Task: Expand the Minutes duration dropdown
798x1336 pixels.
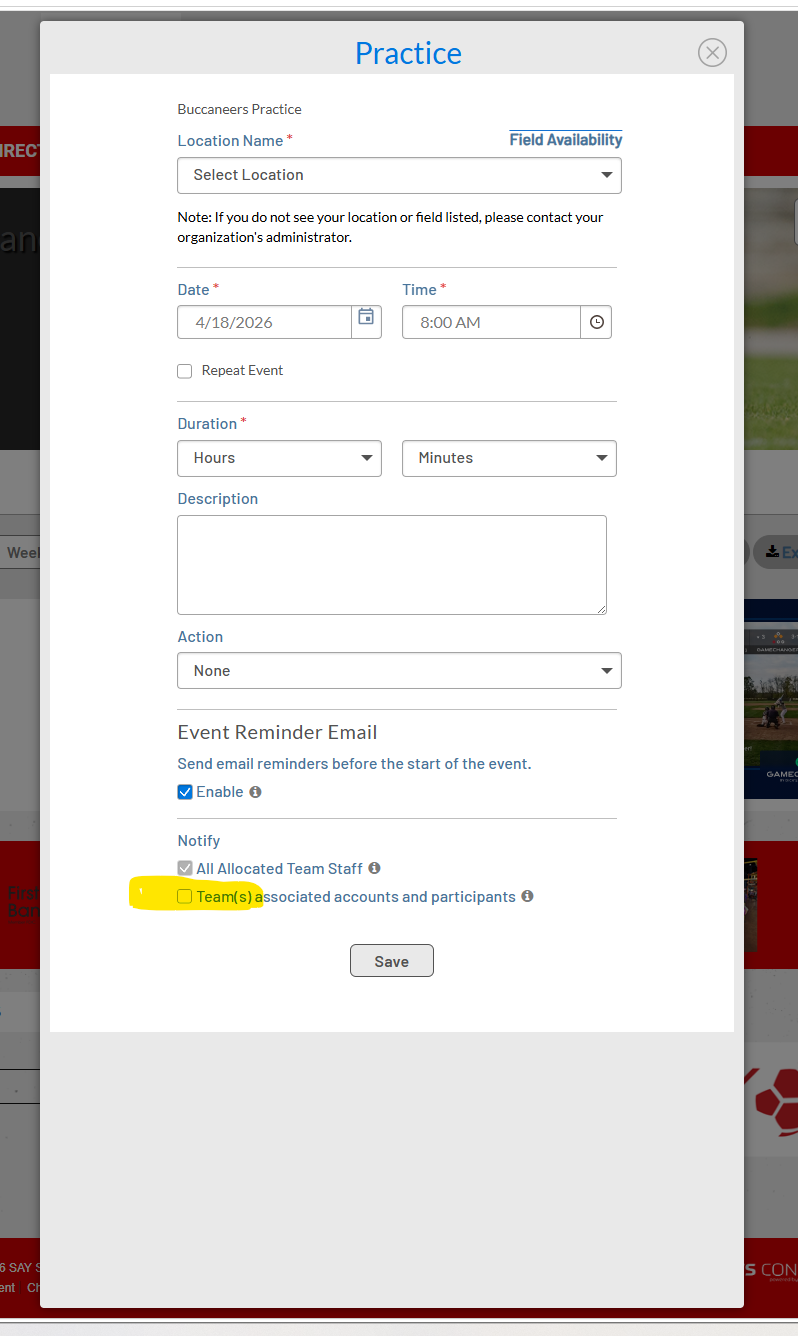Action: tap(509, 458)
